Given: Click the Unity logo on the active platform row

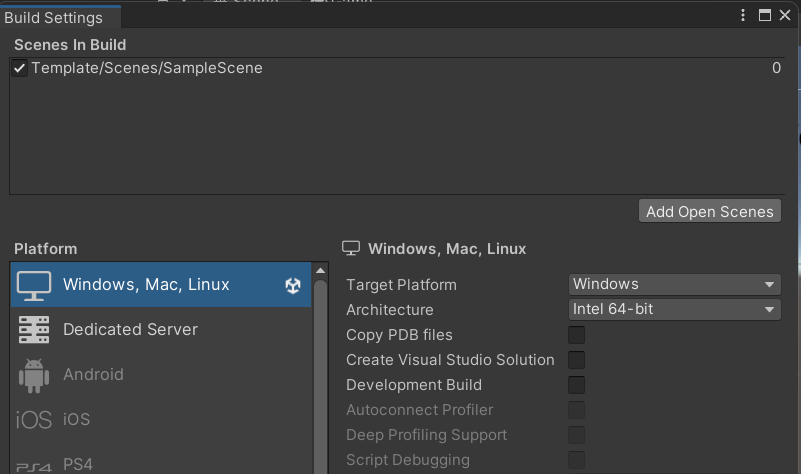Looking at the screenshot, I should 293,286.
